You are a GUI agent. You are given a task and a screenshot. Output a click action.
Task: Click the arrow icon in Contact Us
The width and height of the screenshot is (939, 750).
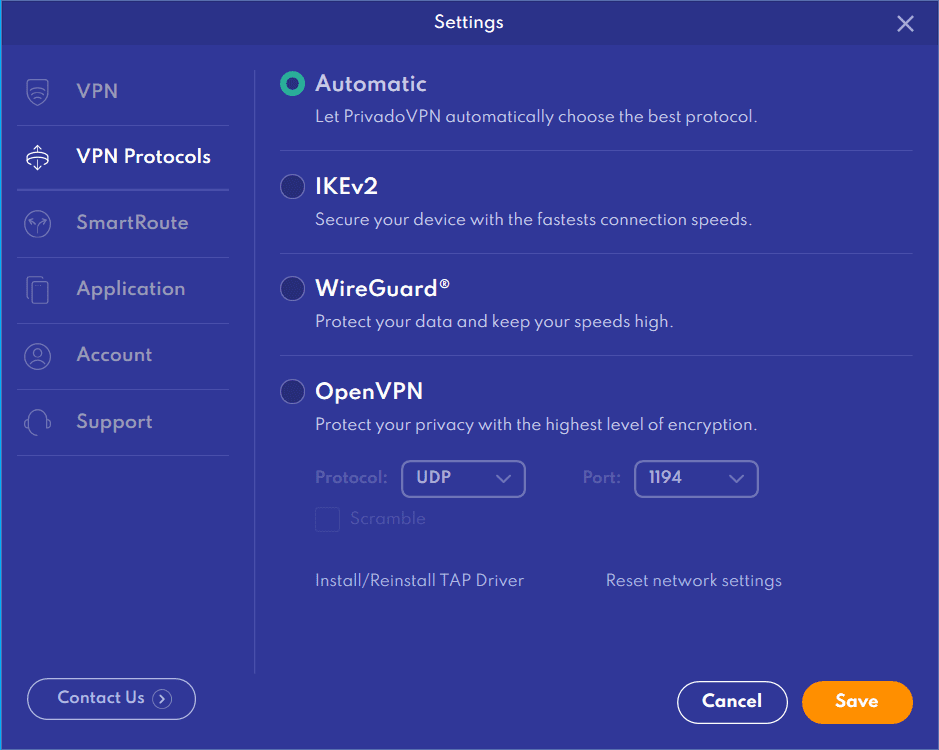tap(162, 699)
